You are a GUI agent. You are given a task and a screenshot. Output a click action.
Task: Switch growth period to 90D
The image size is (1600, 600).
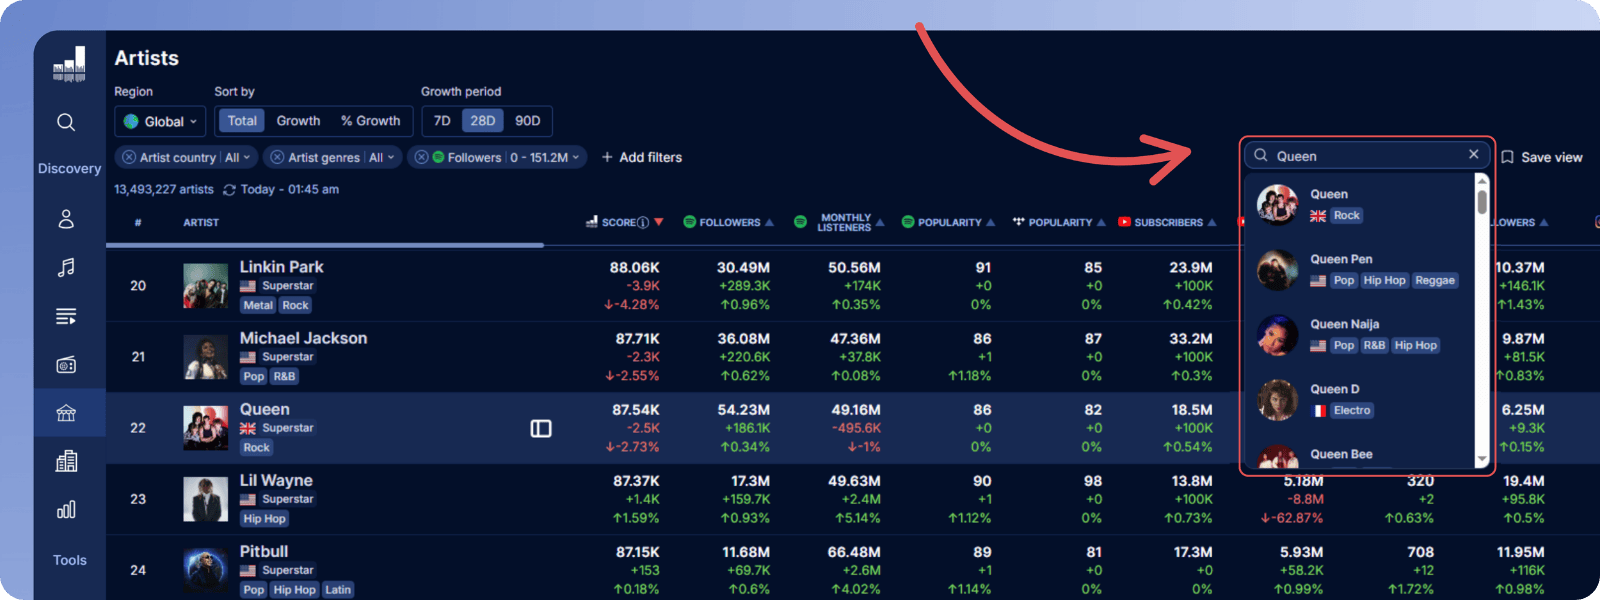click(x=527, y=121)
